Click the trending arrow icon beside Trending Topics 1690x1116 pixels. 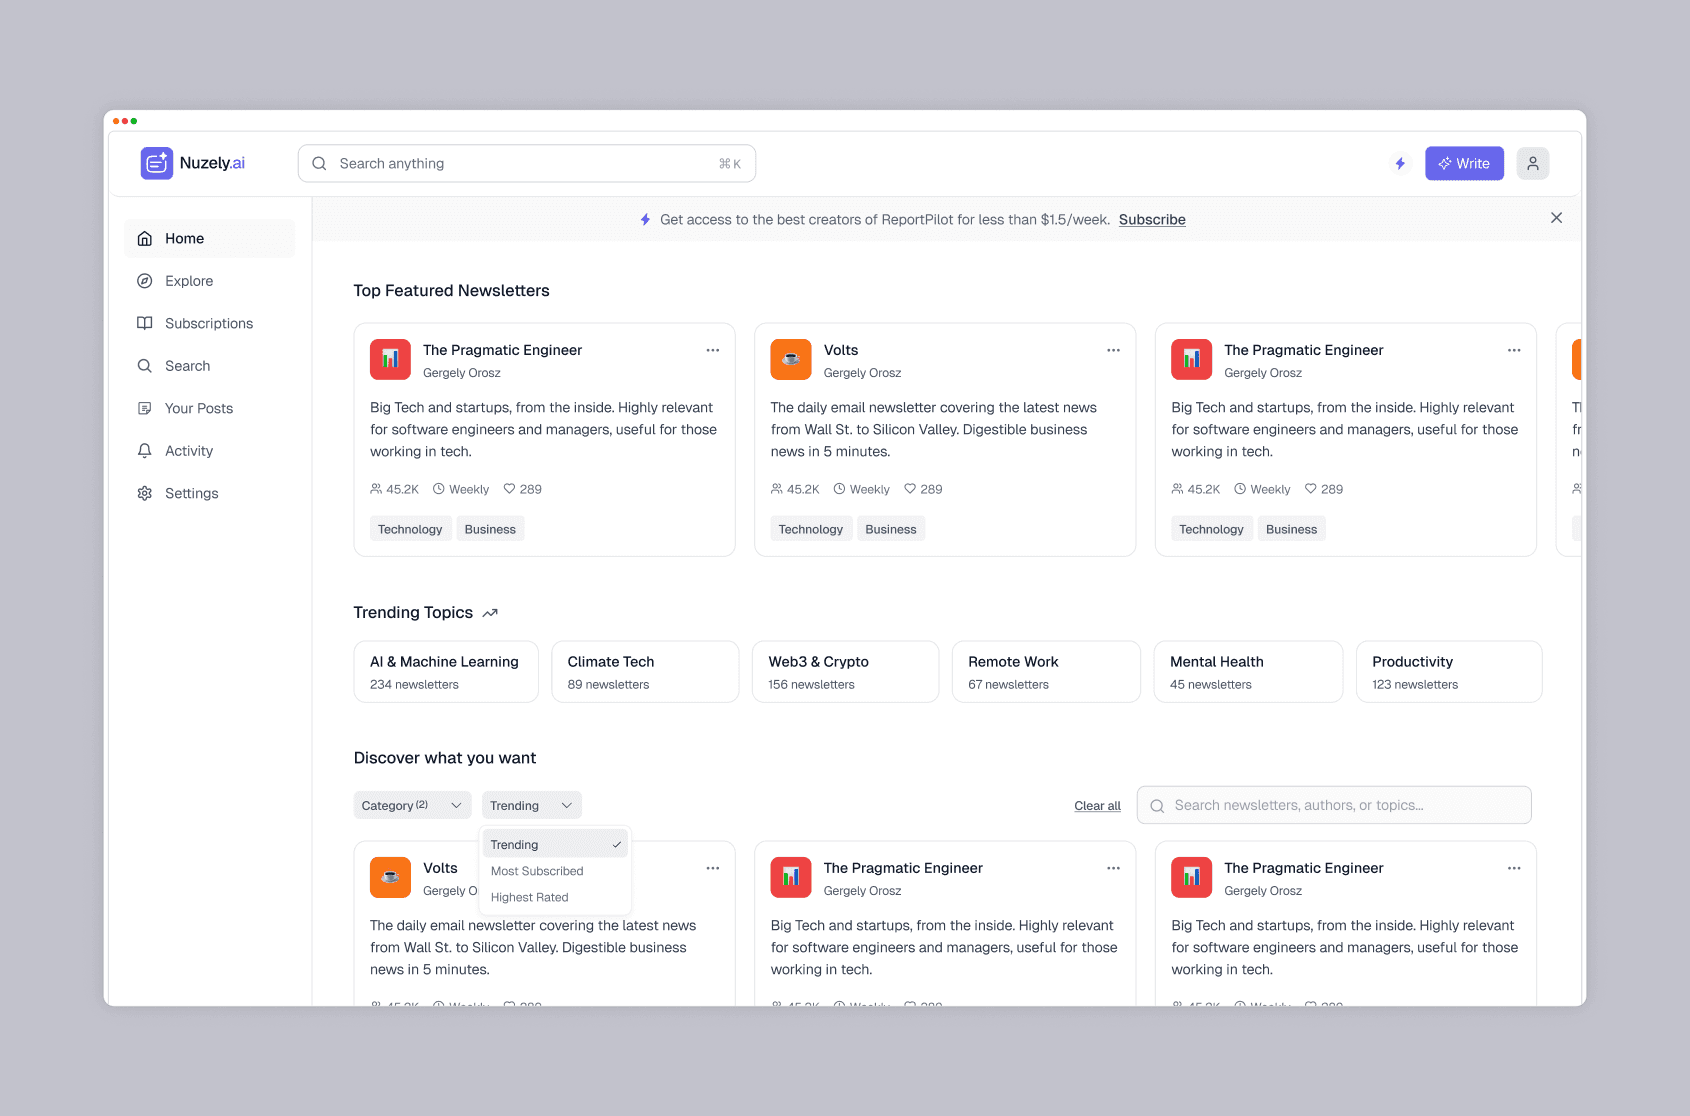pos(490,613)
